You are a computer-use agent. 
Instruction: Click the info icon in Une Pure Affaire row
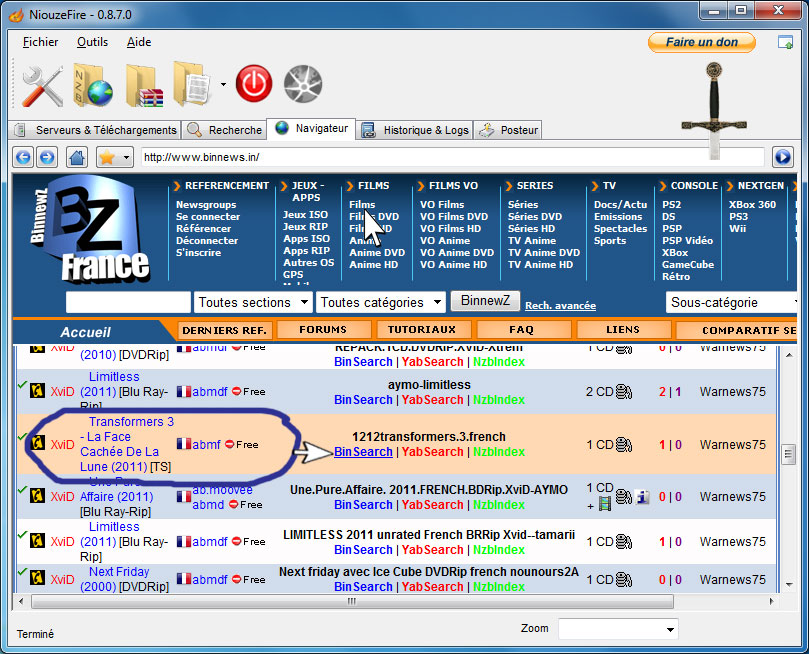642,497
